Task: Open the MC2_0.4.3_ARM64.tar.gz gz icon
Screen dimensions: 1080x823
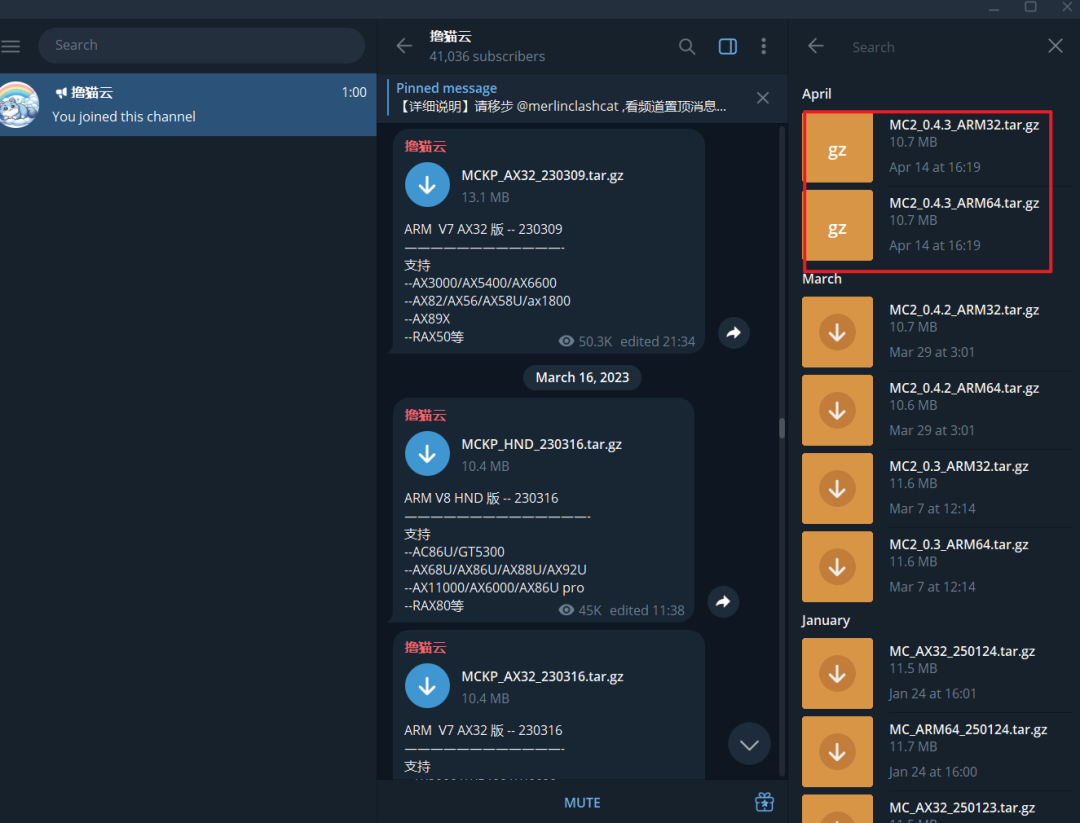Action: point(837,227)
